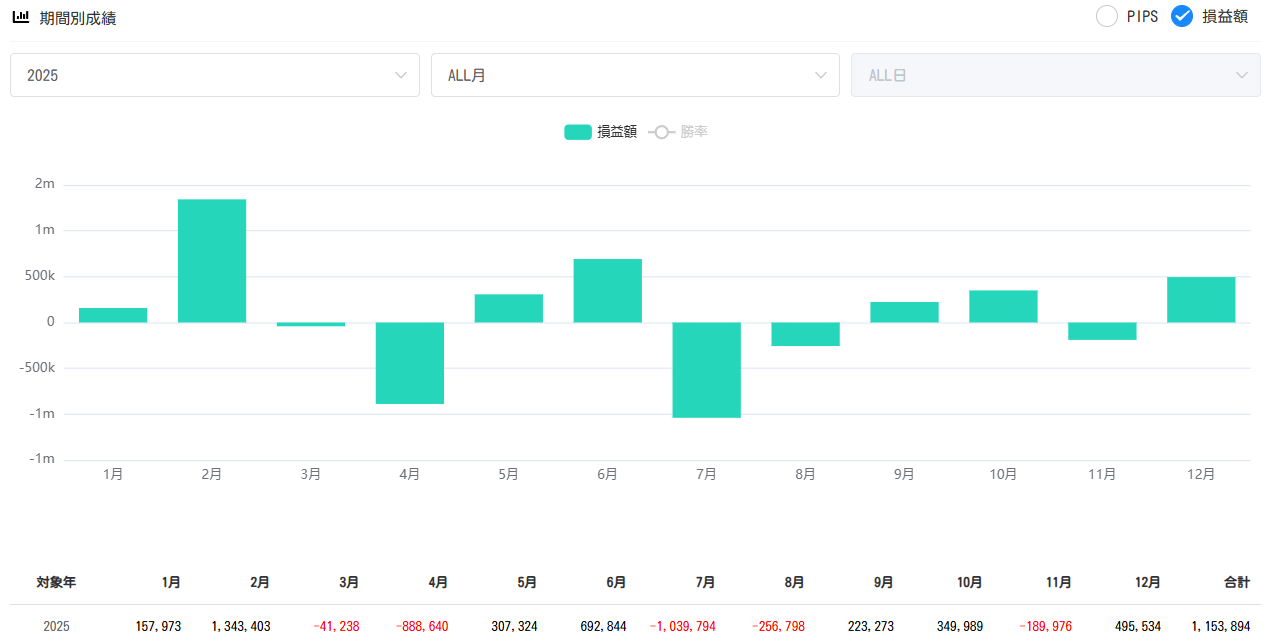Click the 合計 table column header

1237,582
